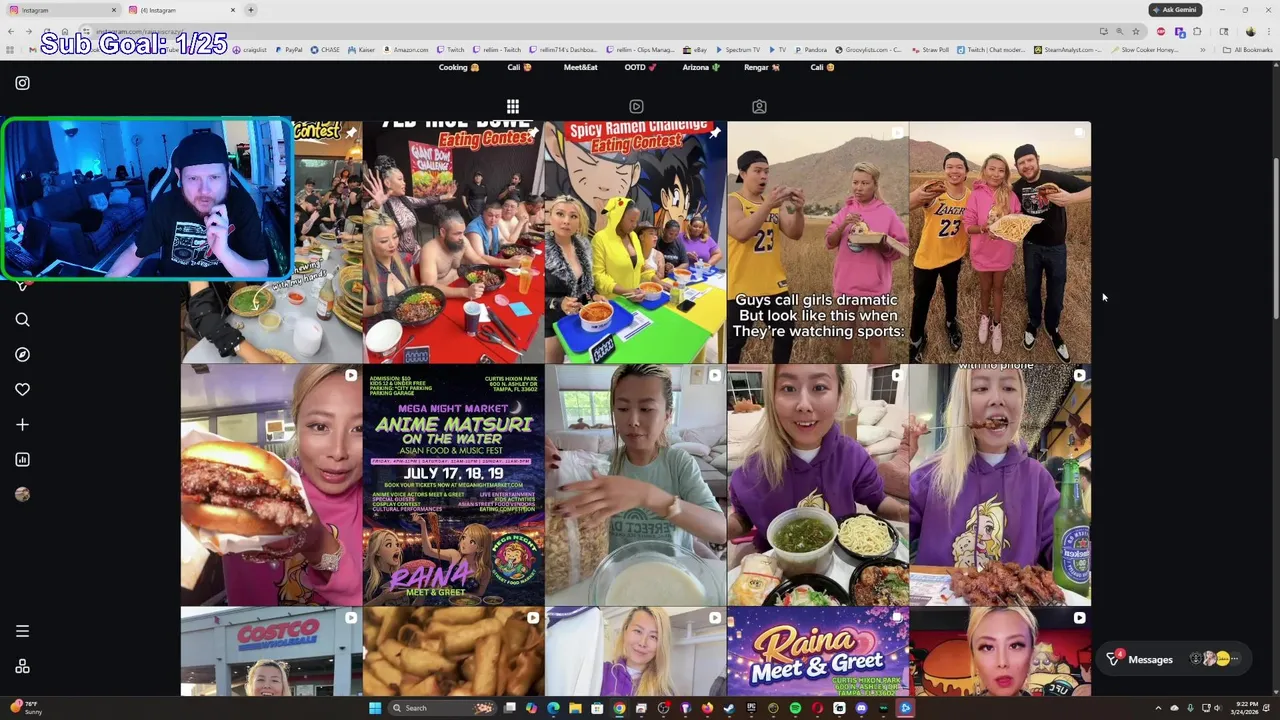Viewport: 1280px width, 720px height.
Task: Show hidden system tray icons
Action: [1159, 708]
